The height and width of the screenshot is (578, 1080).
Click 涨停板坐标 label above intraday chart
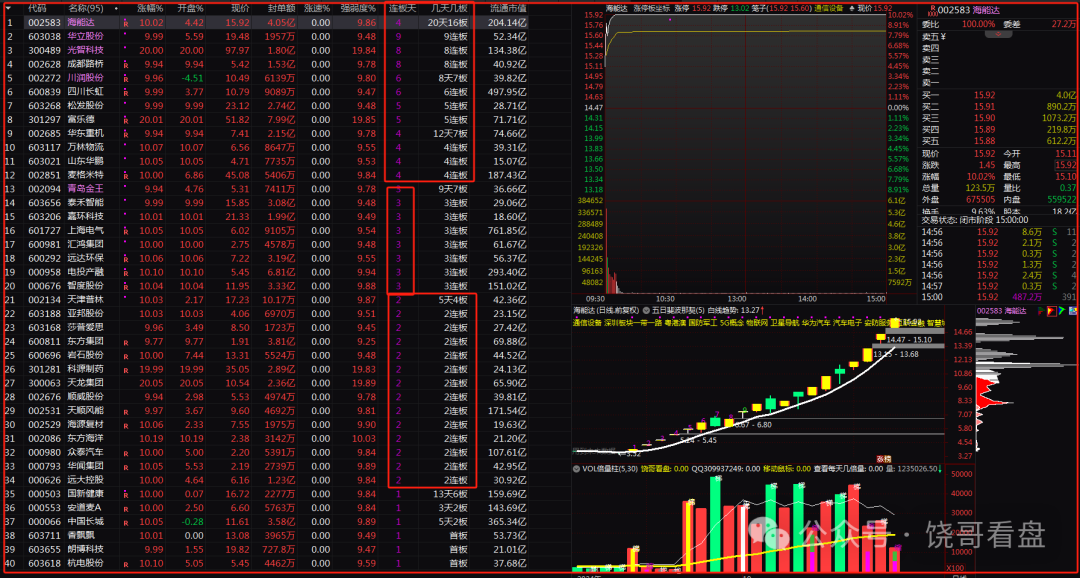click(x=651, y=8)
